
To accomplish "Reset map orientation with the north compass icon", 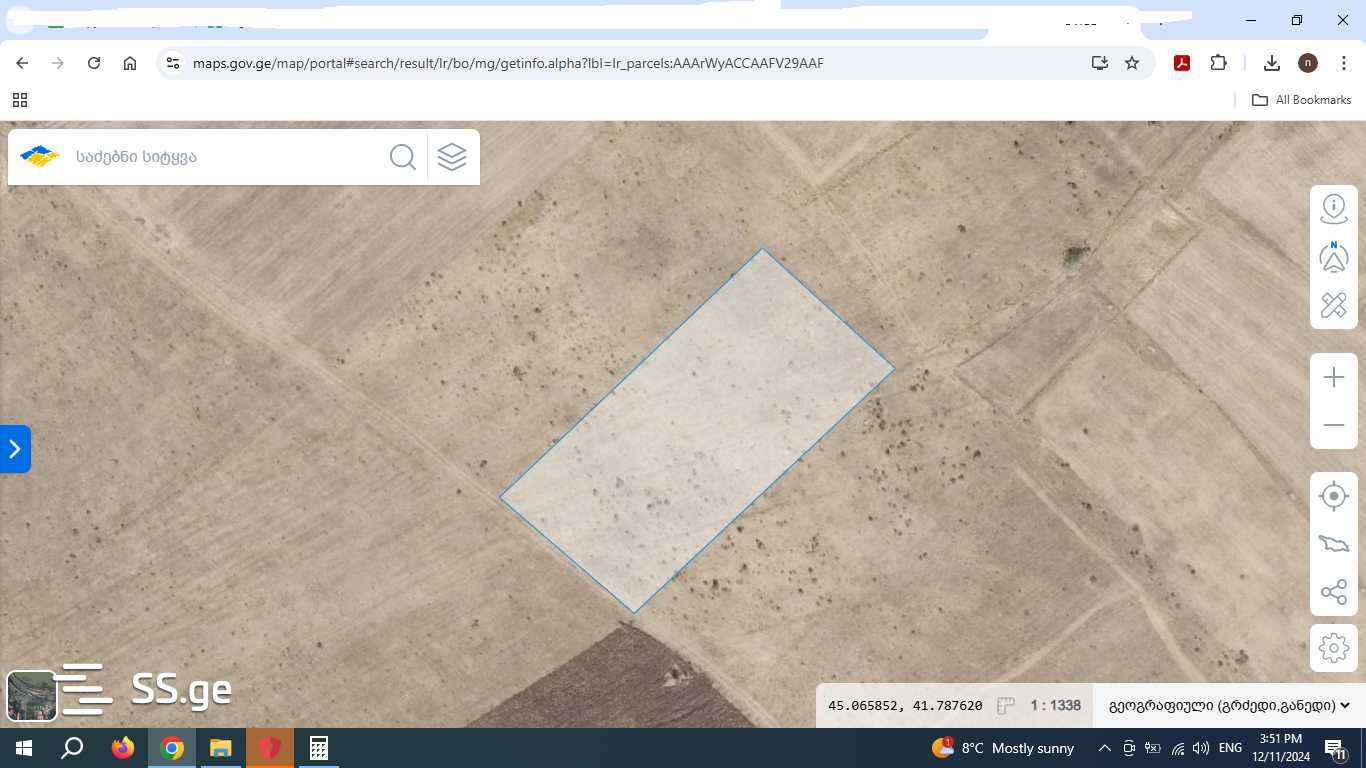I will [1334, 257].
